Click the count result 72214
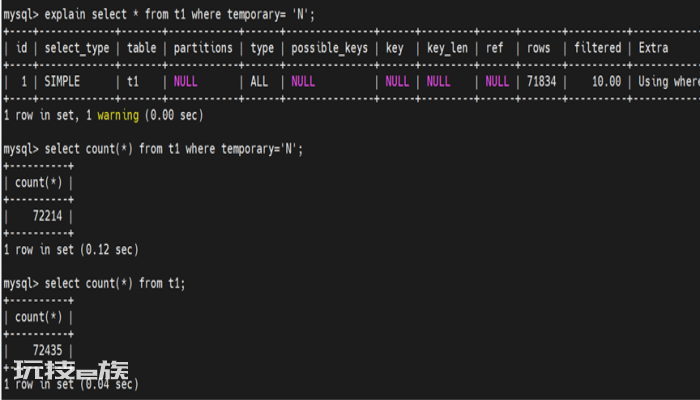The height and width of the screenshot is (400, 700). tap(47, 216)
